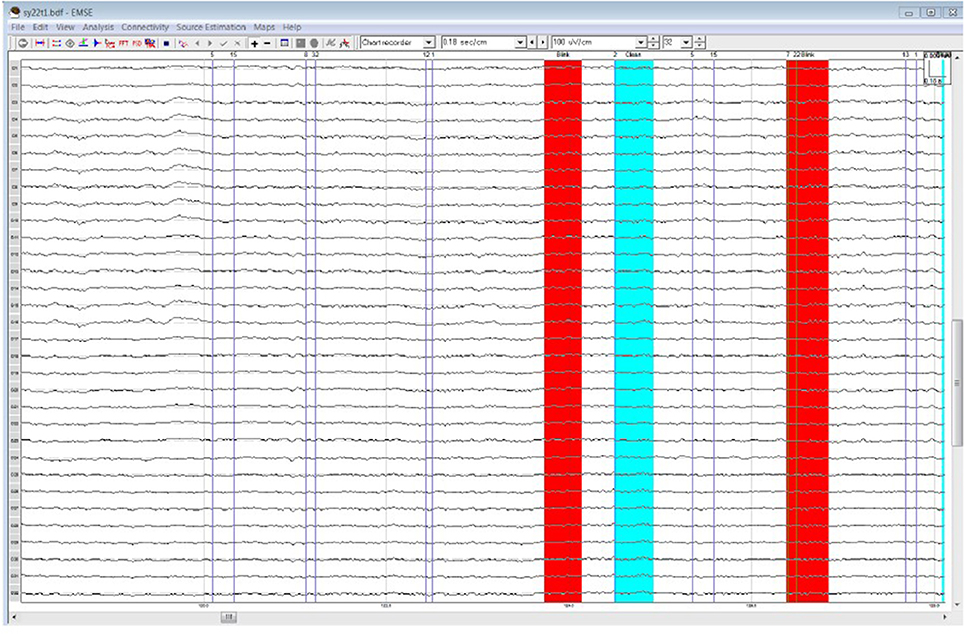
Task: Open the Connectivity menu
Action: [145, 27]
